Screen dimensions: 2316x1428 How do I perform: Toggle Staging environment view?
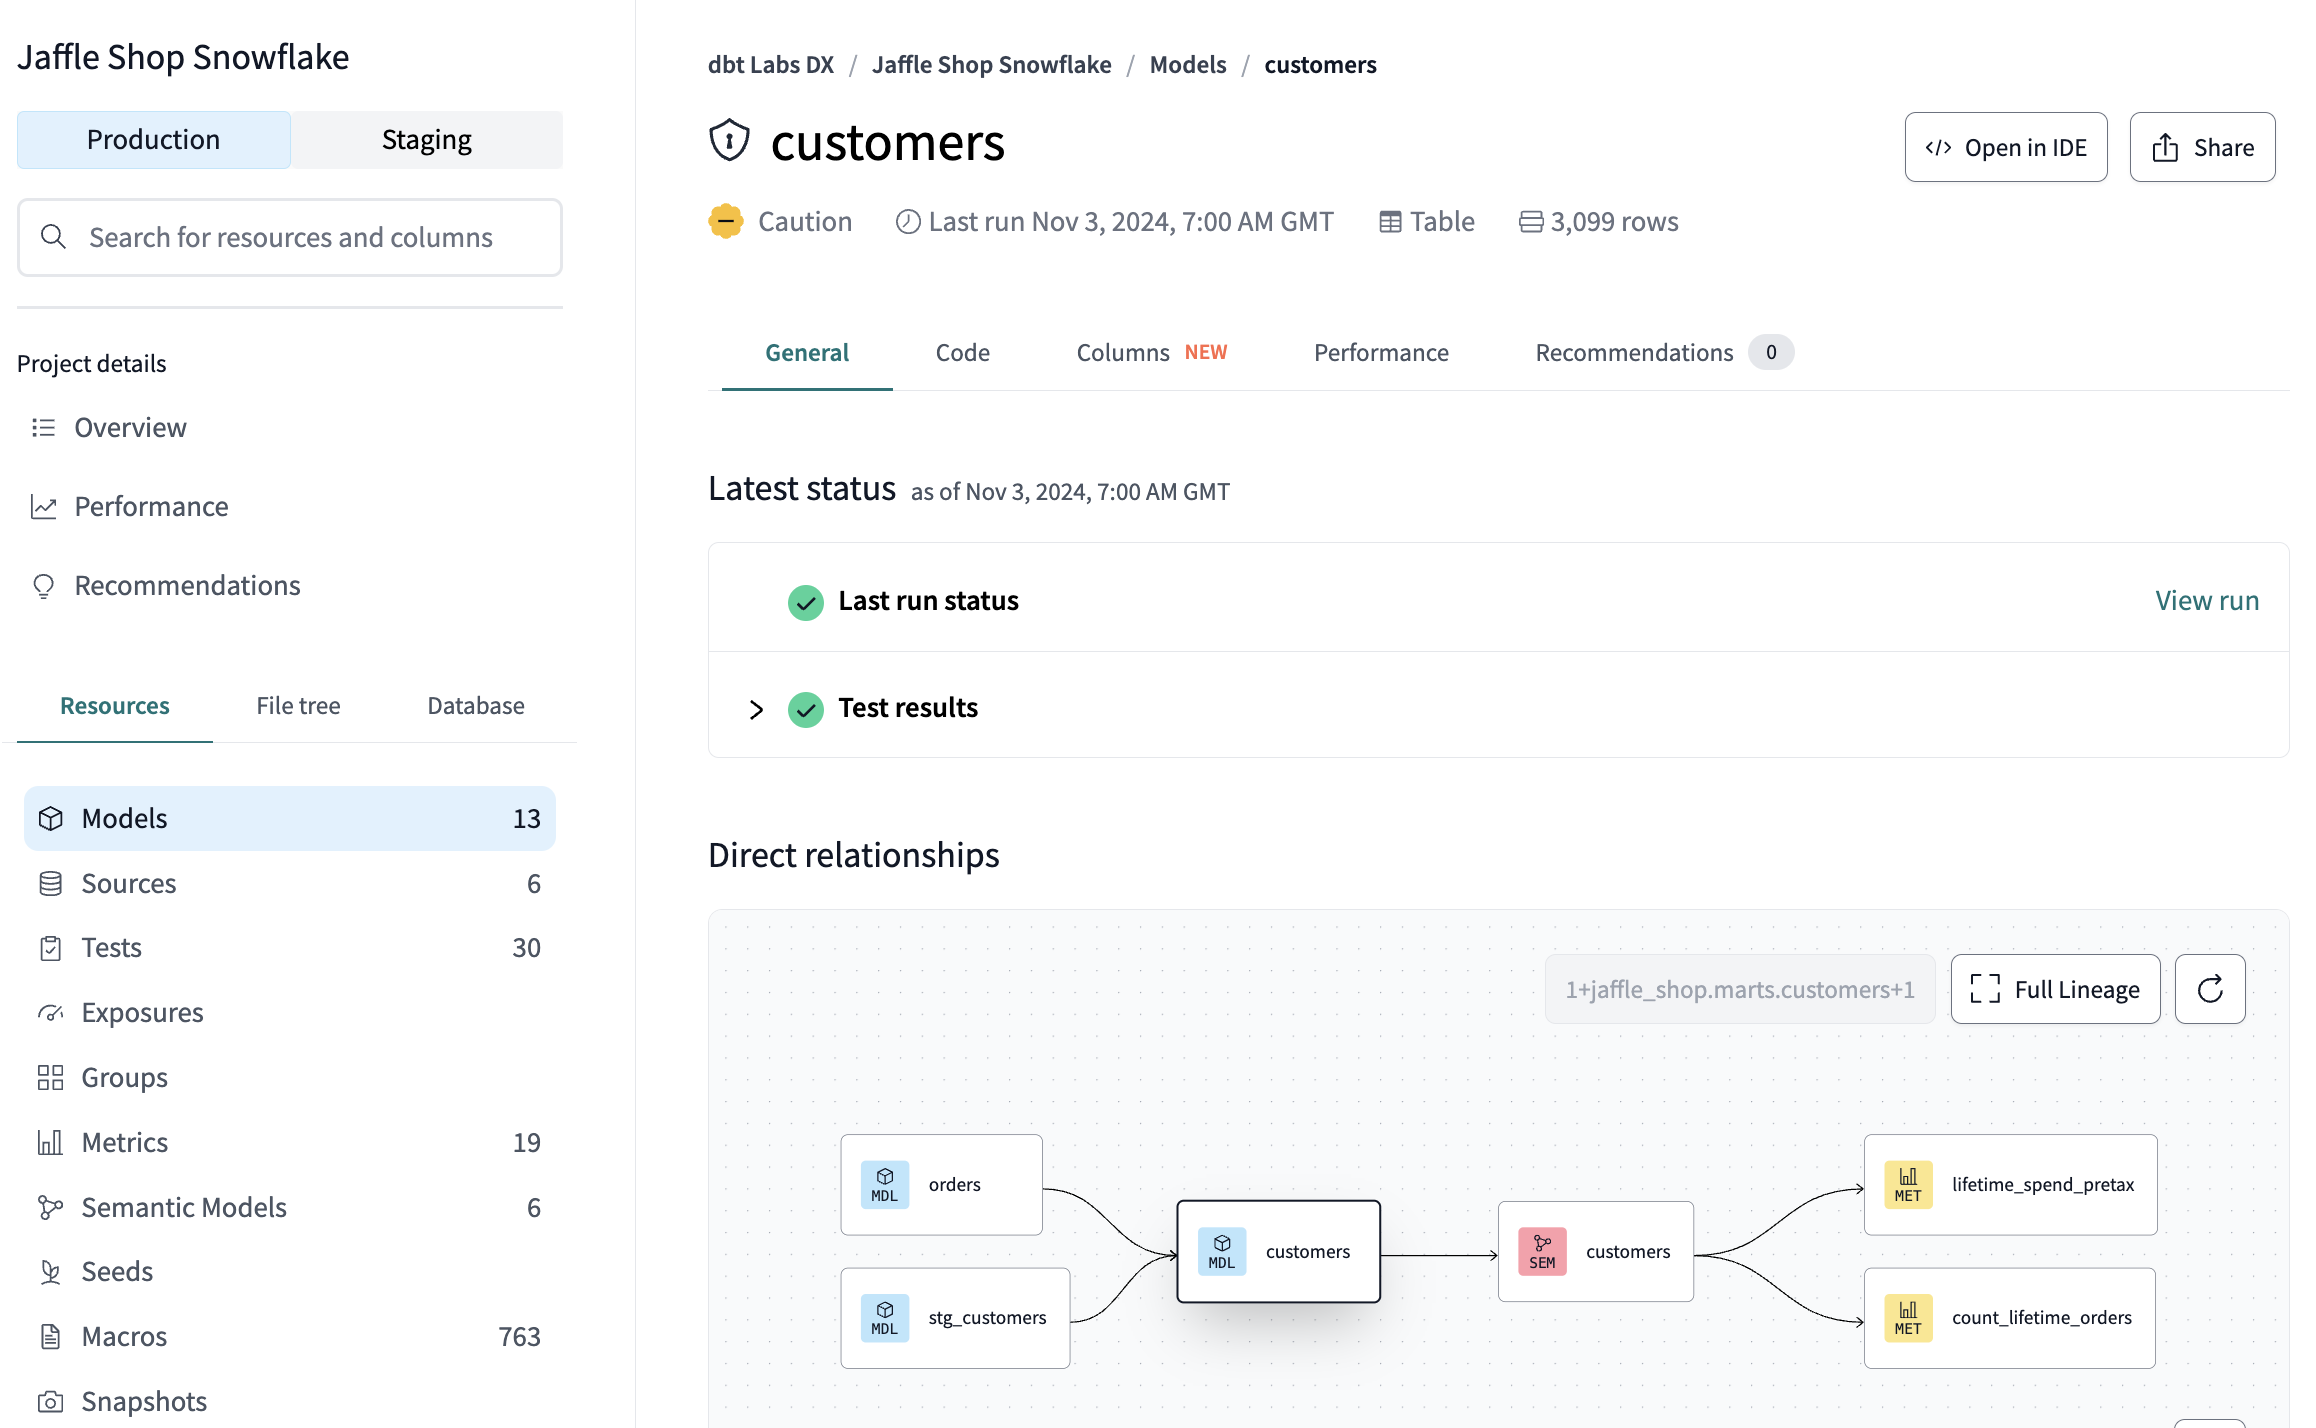click(427, 139)
